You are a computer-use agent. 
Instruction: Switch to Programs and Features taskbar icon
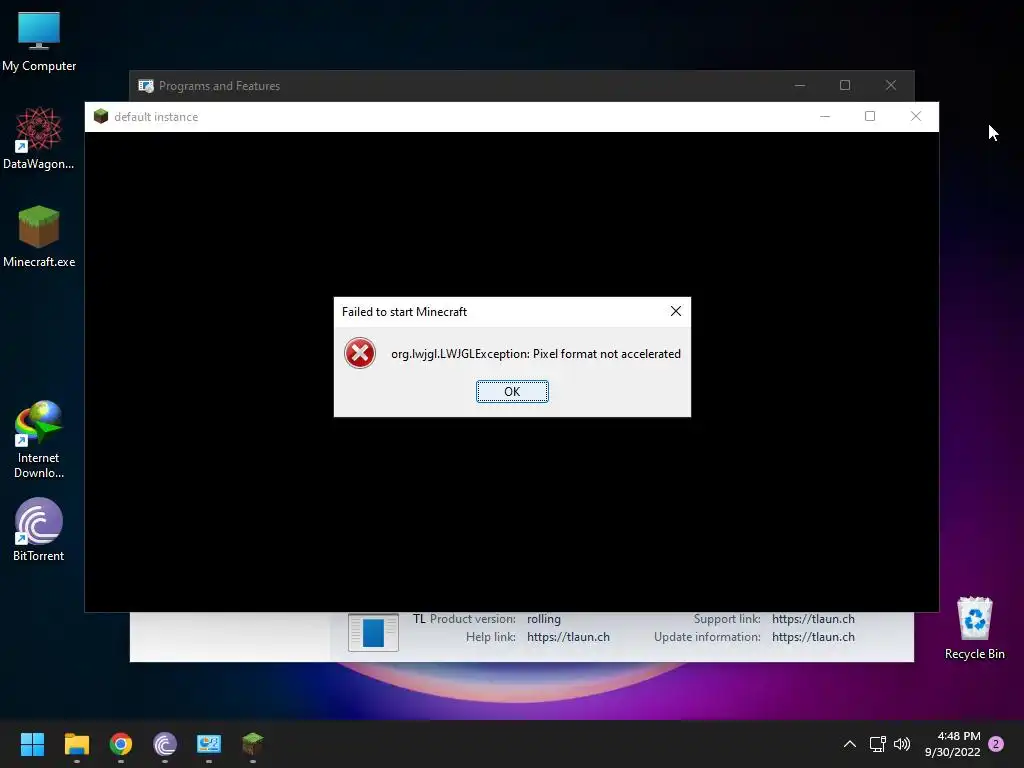209,744
